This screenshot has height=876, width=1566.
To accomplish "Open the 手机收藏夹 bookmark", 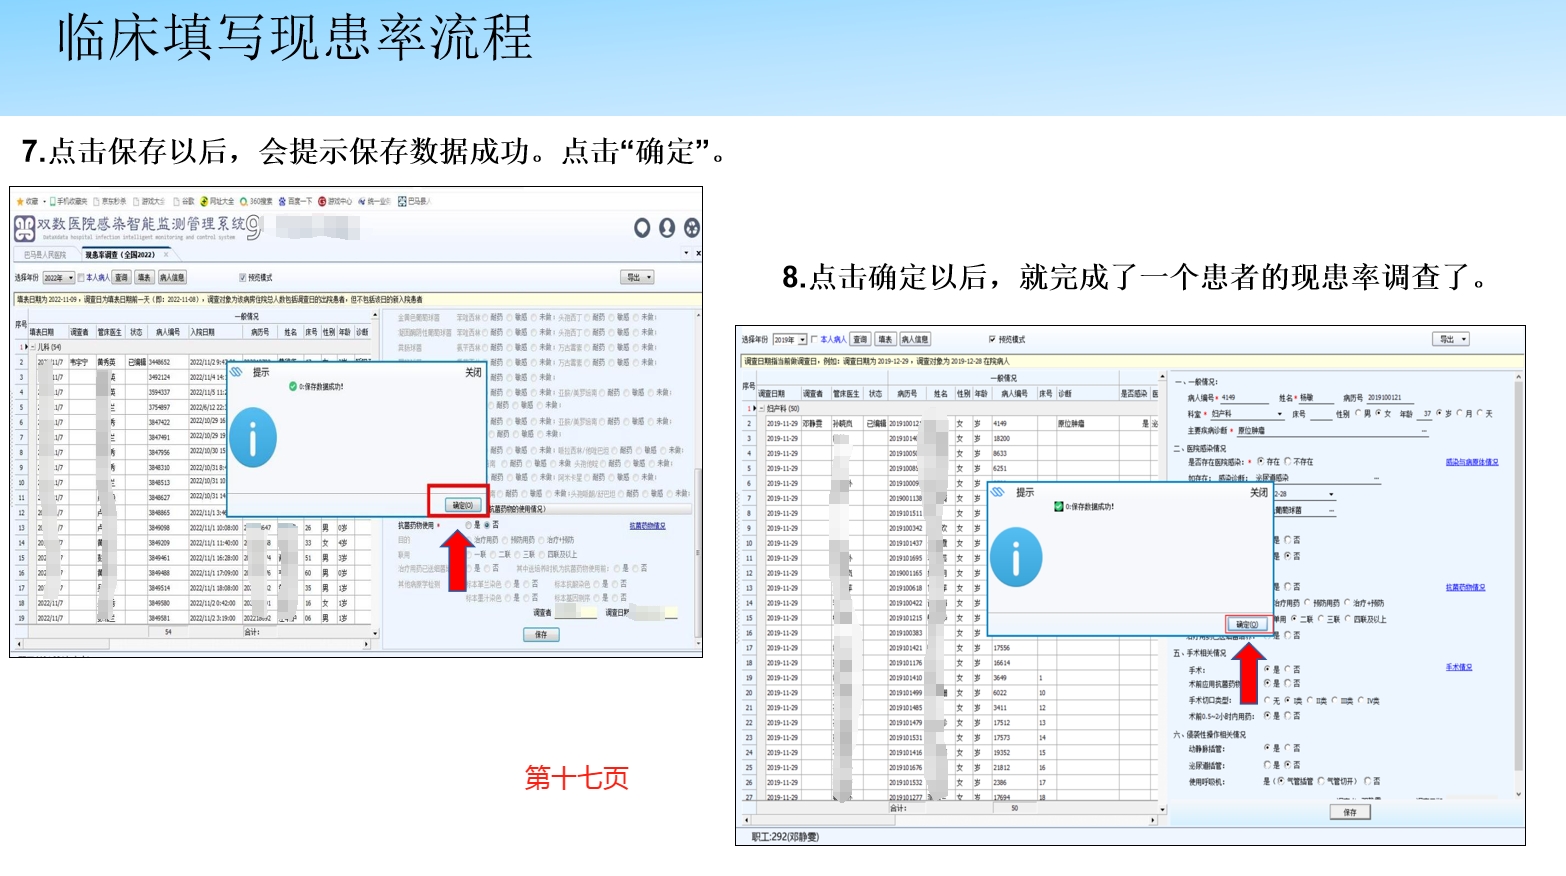I will tap(69, 201).
